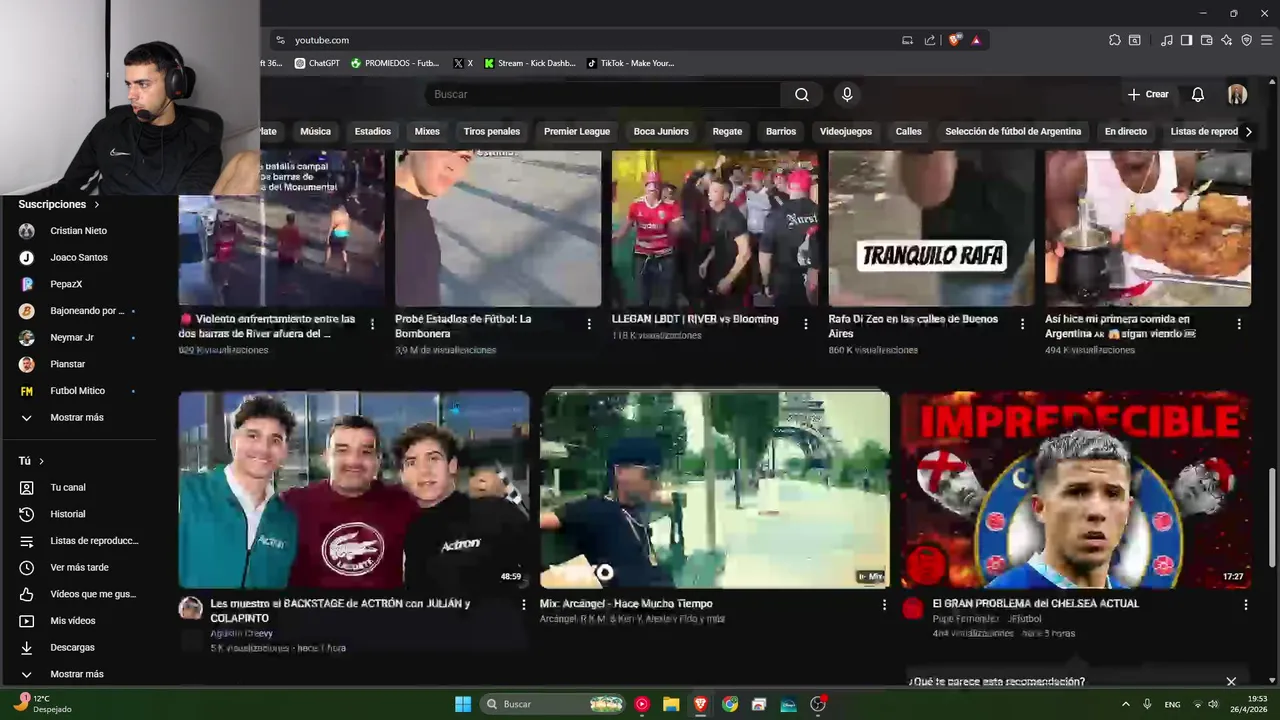
Task: Open YouTube notifications bell
Action: pos(1197,94)
